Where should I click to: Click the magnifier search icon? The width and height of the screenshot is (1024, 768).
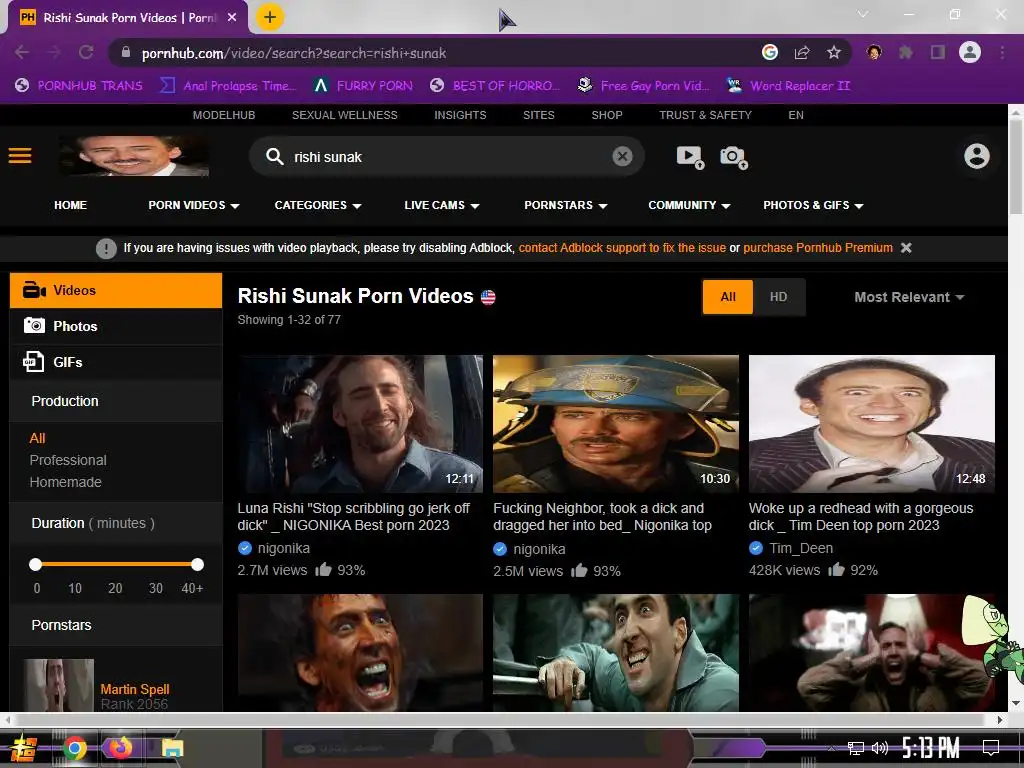pyautogui.click(x=274, y=157)
